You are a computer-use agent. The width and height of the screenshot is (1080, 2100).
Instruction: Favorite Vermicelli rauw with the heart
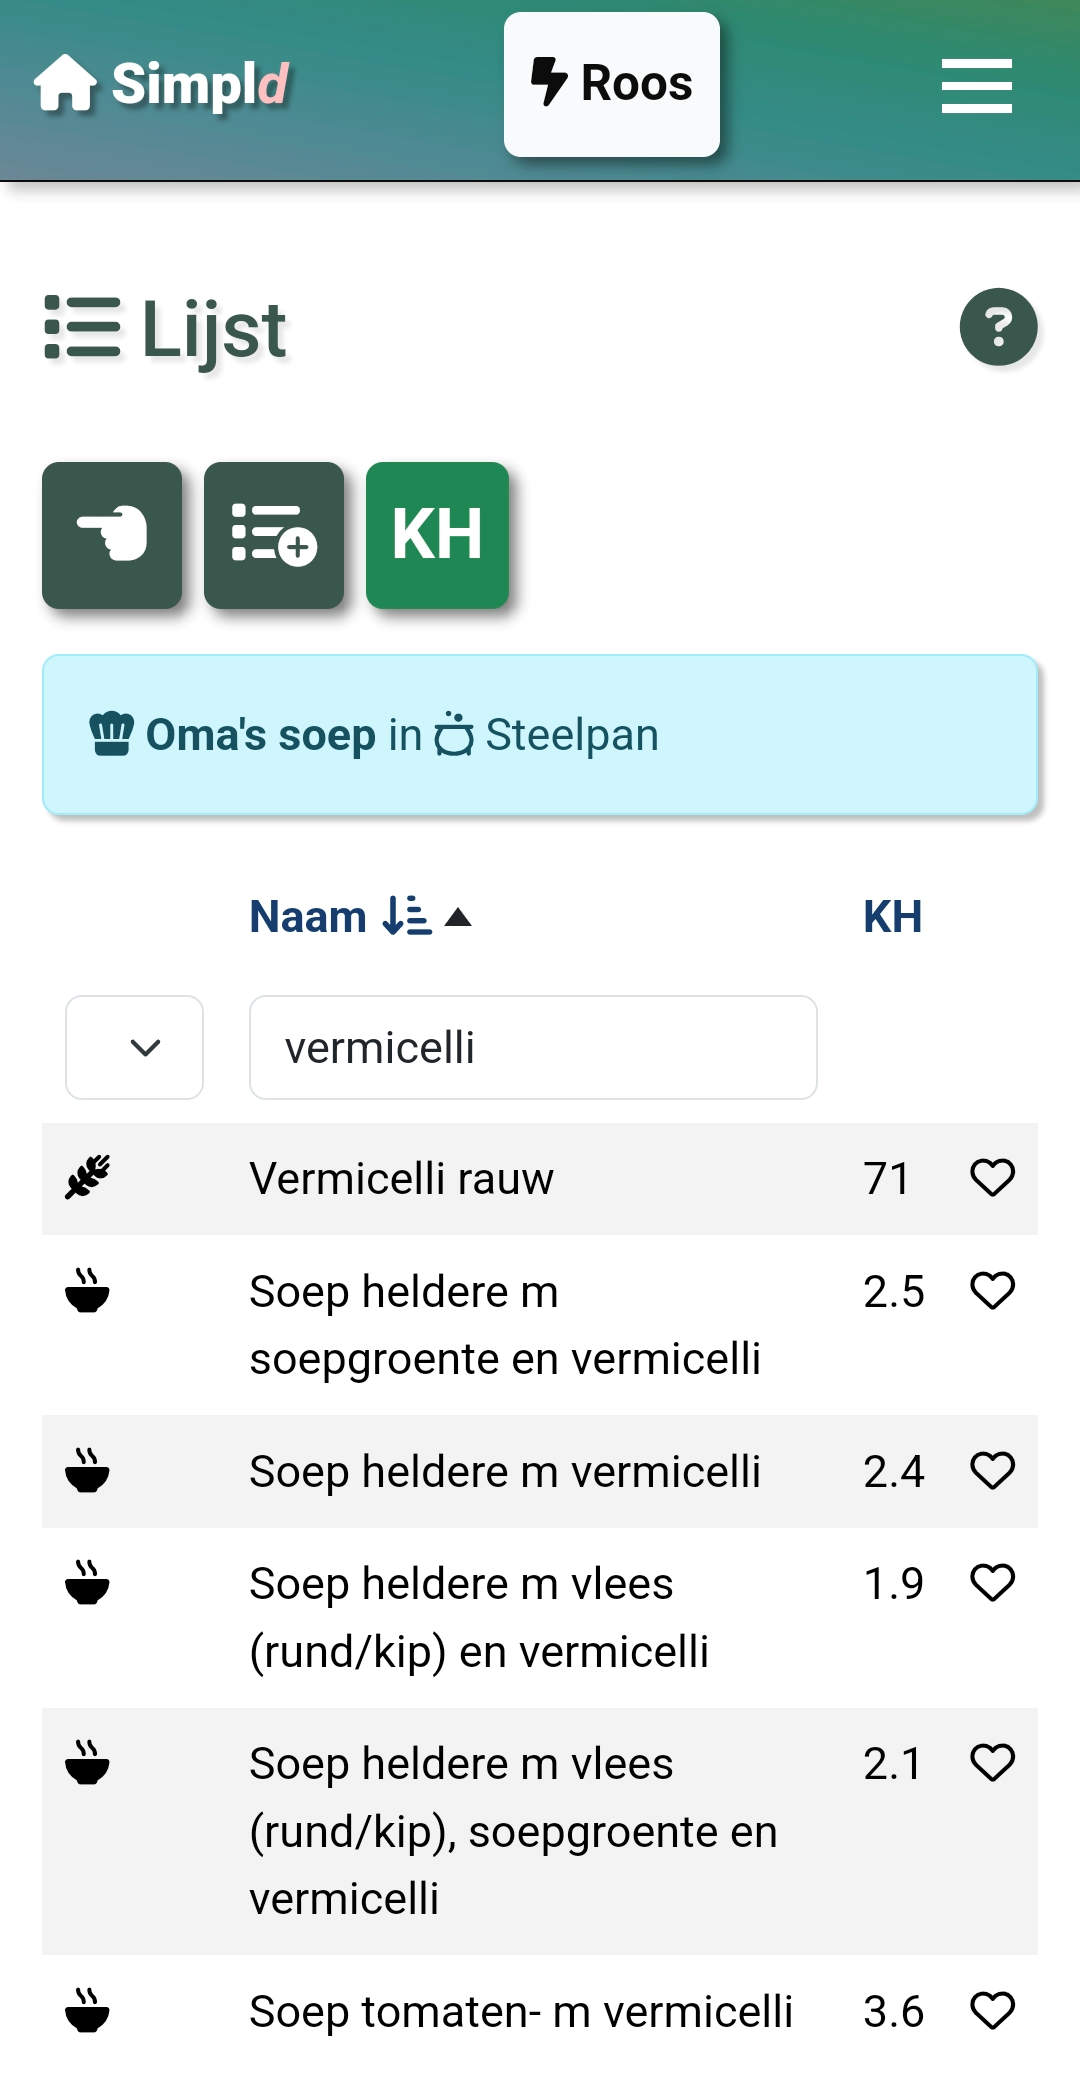(992, 1177)
